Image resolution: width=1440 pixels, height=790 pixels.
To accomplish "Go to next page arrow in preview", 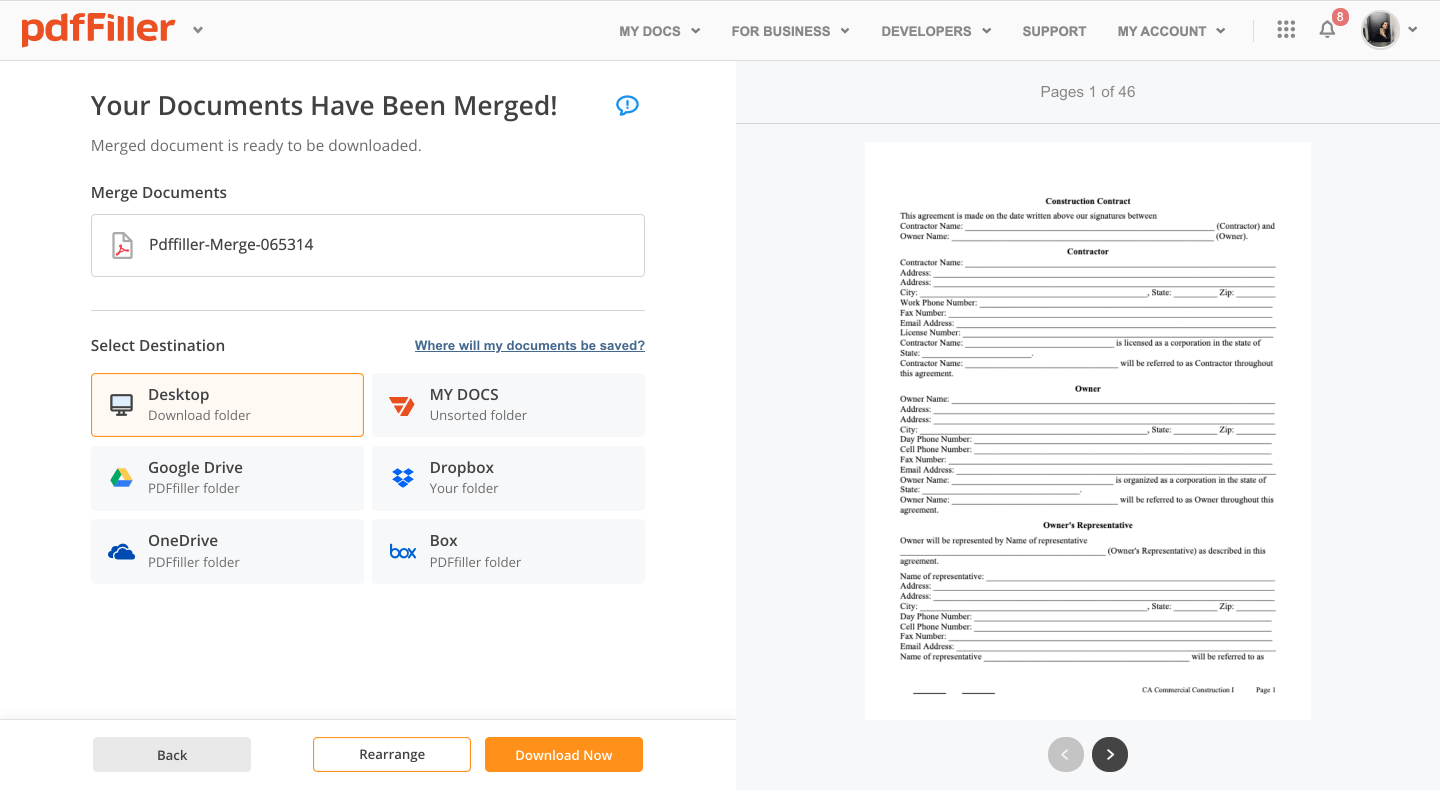I will pyautogui.click(x=1110, y=755).
